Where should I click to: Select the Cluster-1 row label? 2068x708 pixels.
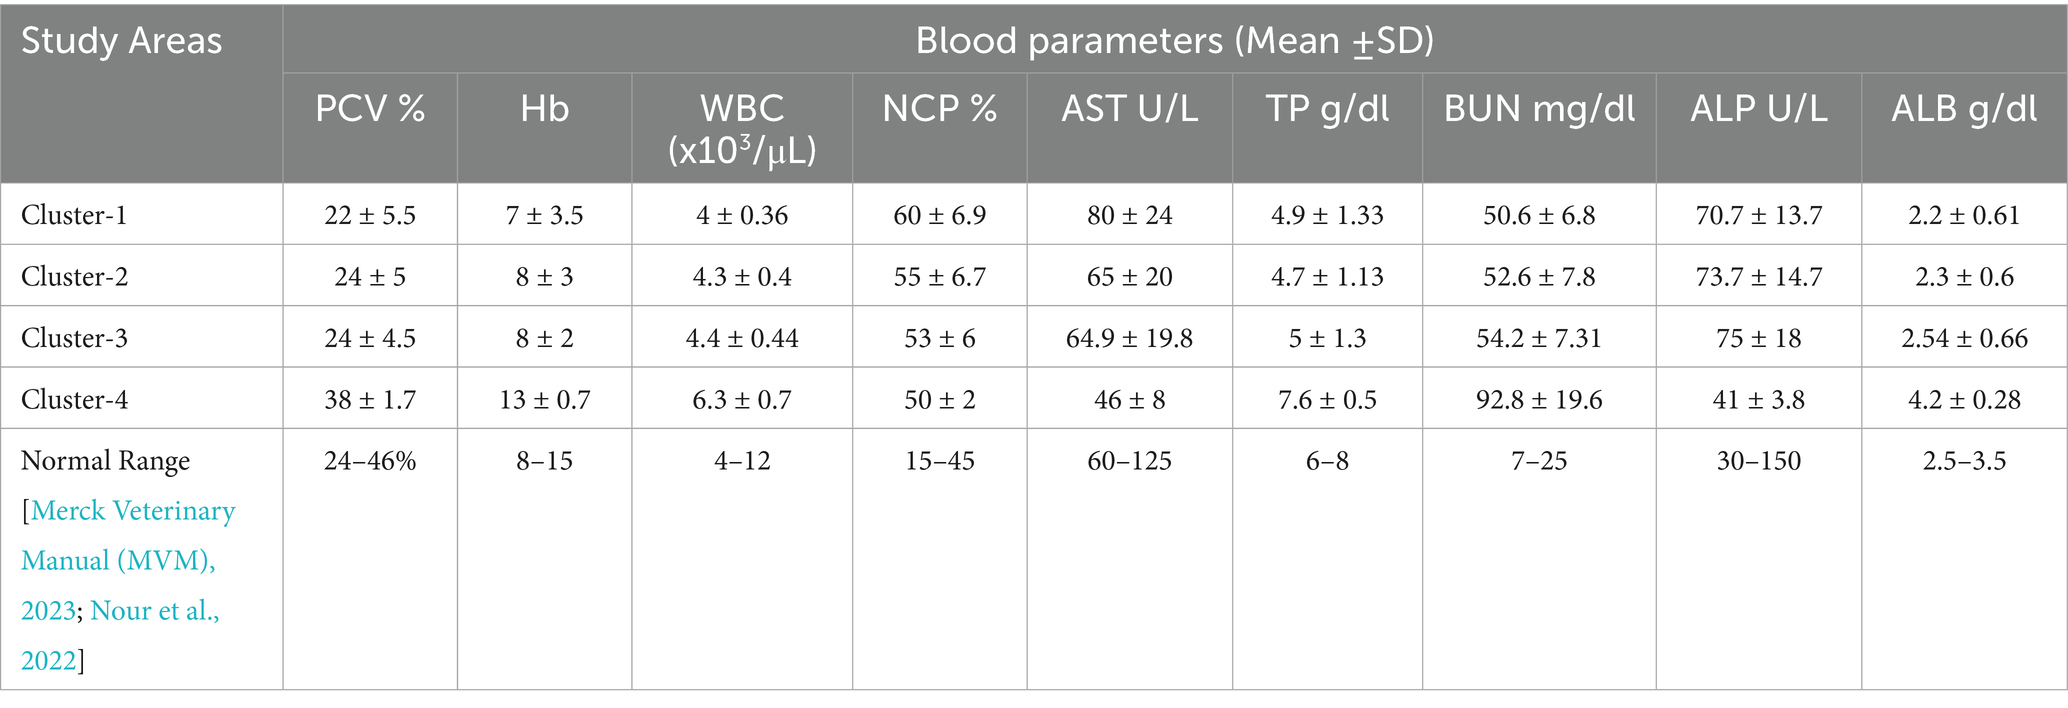pyautogui.click(x=74, y=215)
